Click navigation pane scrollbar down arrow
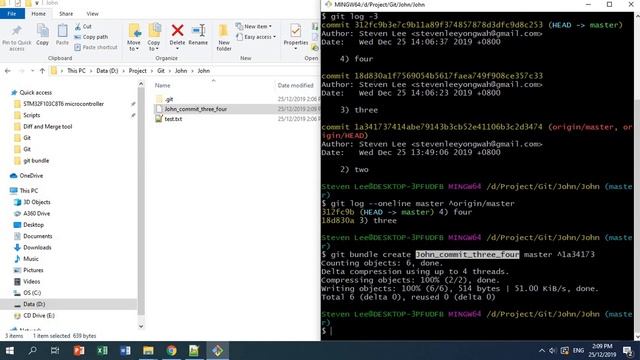The image size is (640, 360). 141,326
